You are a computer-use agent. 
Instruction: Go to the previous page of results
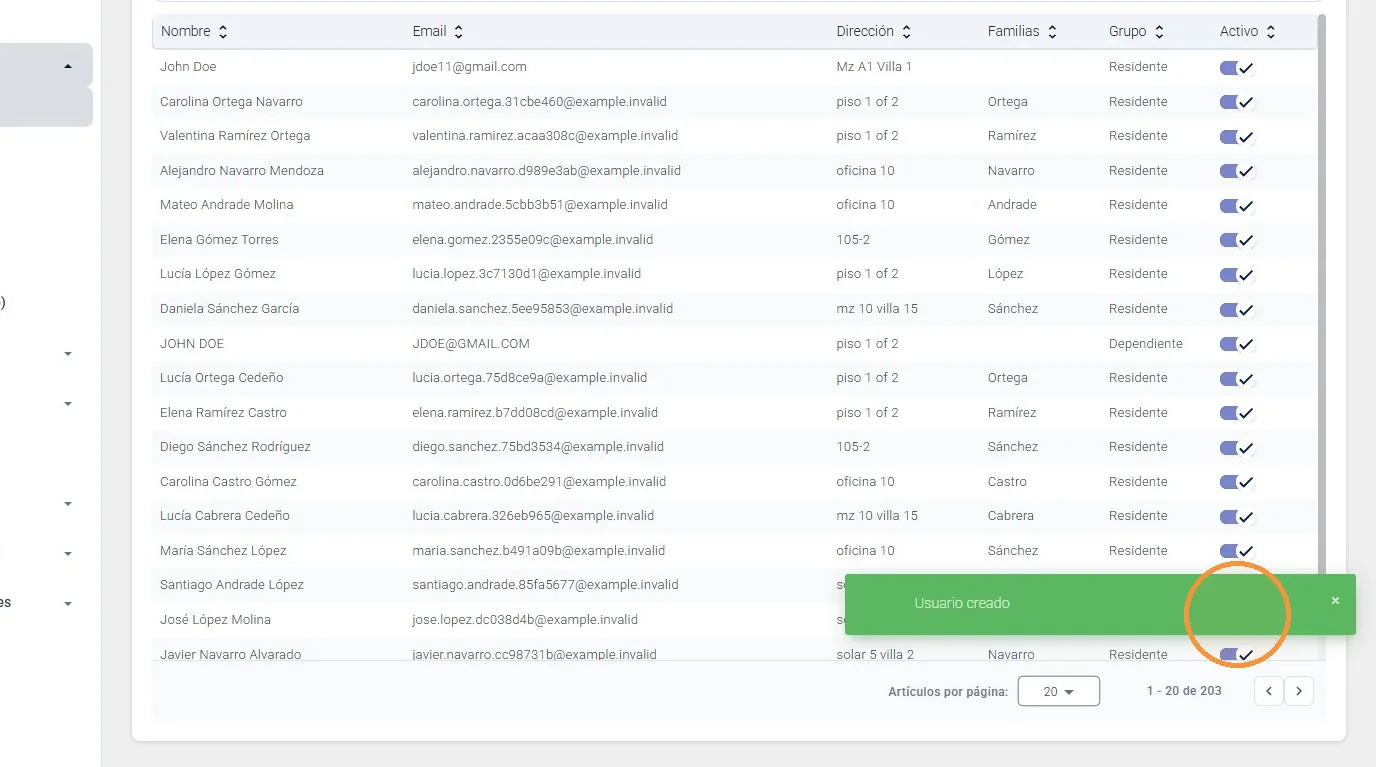pos(1269,691)
